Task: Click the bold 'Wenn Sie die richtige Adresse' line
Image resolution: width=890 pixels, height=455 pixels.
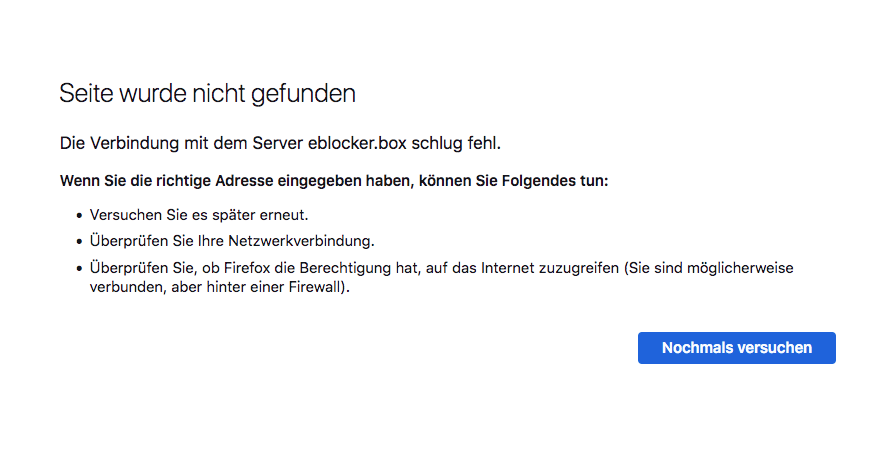Action: pyautogui.click(x=334, y=181)
